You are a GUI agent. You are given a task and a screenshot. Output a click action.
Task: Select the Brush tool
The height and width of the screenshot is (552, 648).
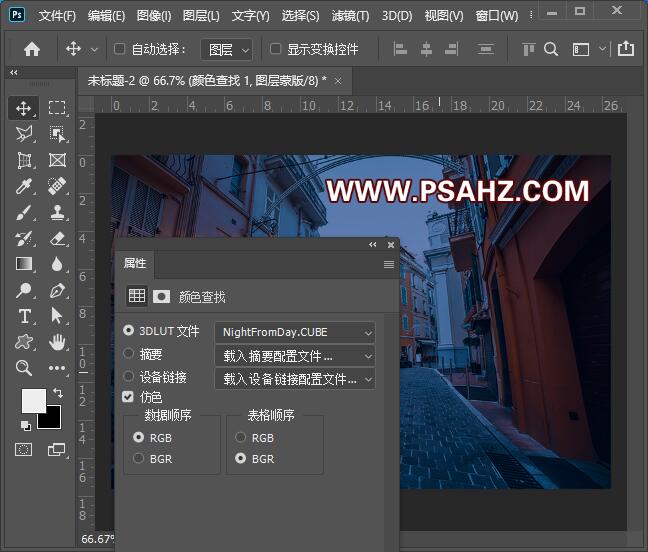click(x=24, y=213)
